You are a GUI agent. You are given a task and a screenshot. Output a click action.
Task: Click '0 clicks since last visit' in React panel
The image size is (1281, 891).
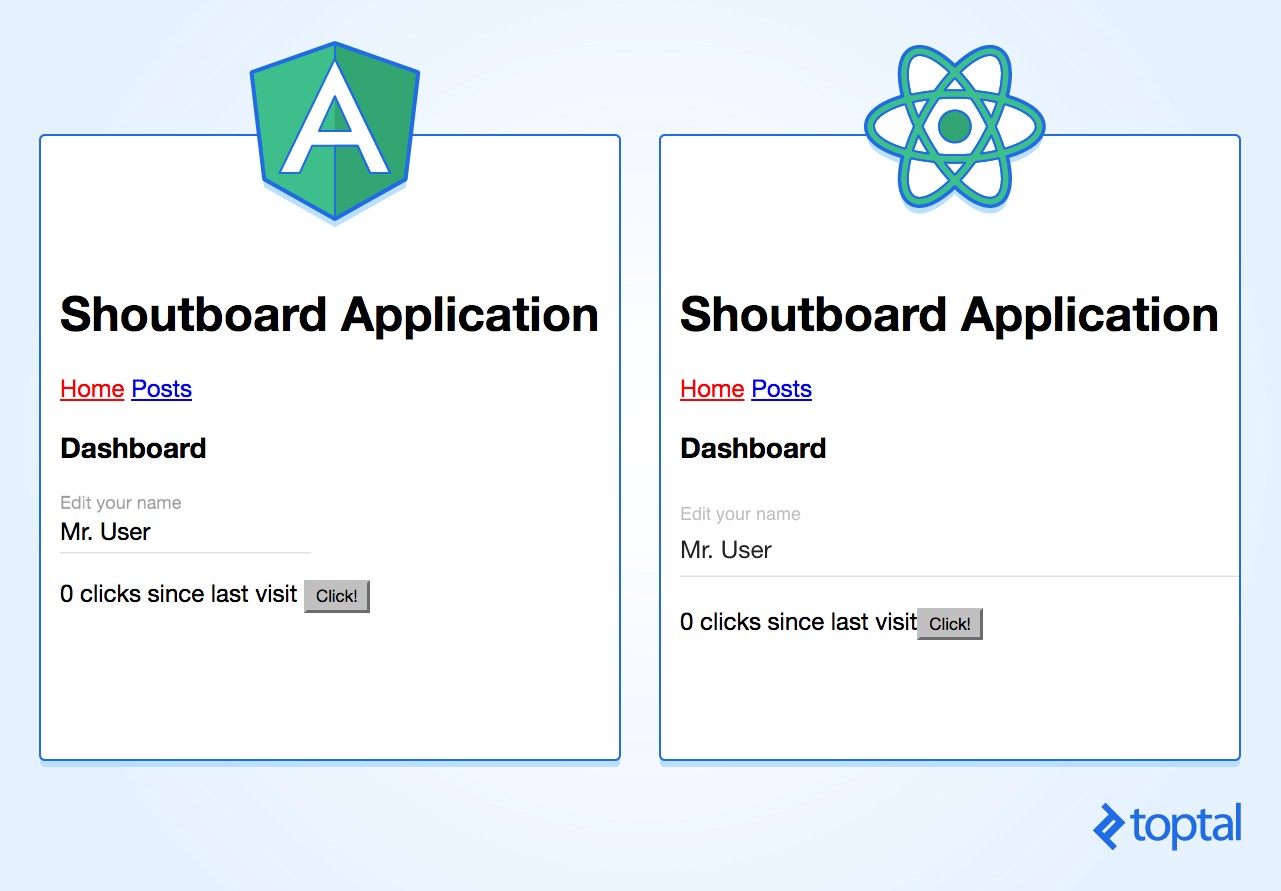click(798, 622)
